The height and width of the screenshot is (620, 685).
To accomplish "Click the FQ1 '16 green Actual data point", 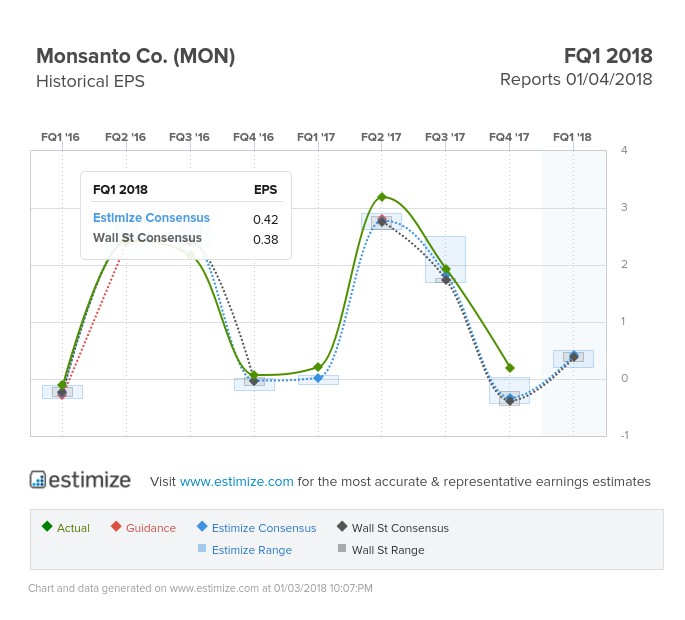I will (62, 385).
